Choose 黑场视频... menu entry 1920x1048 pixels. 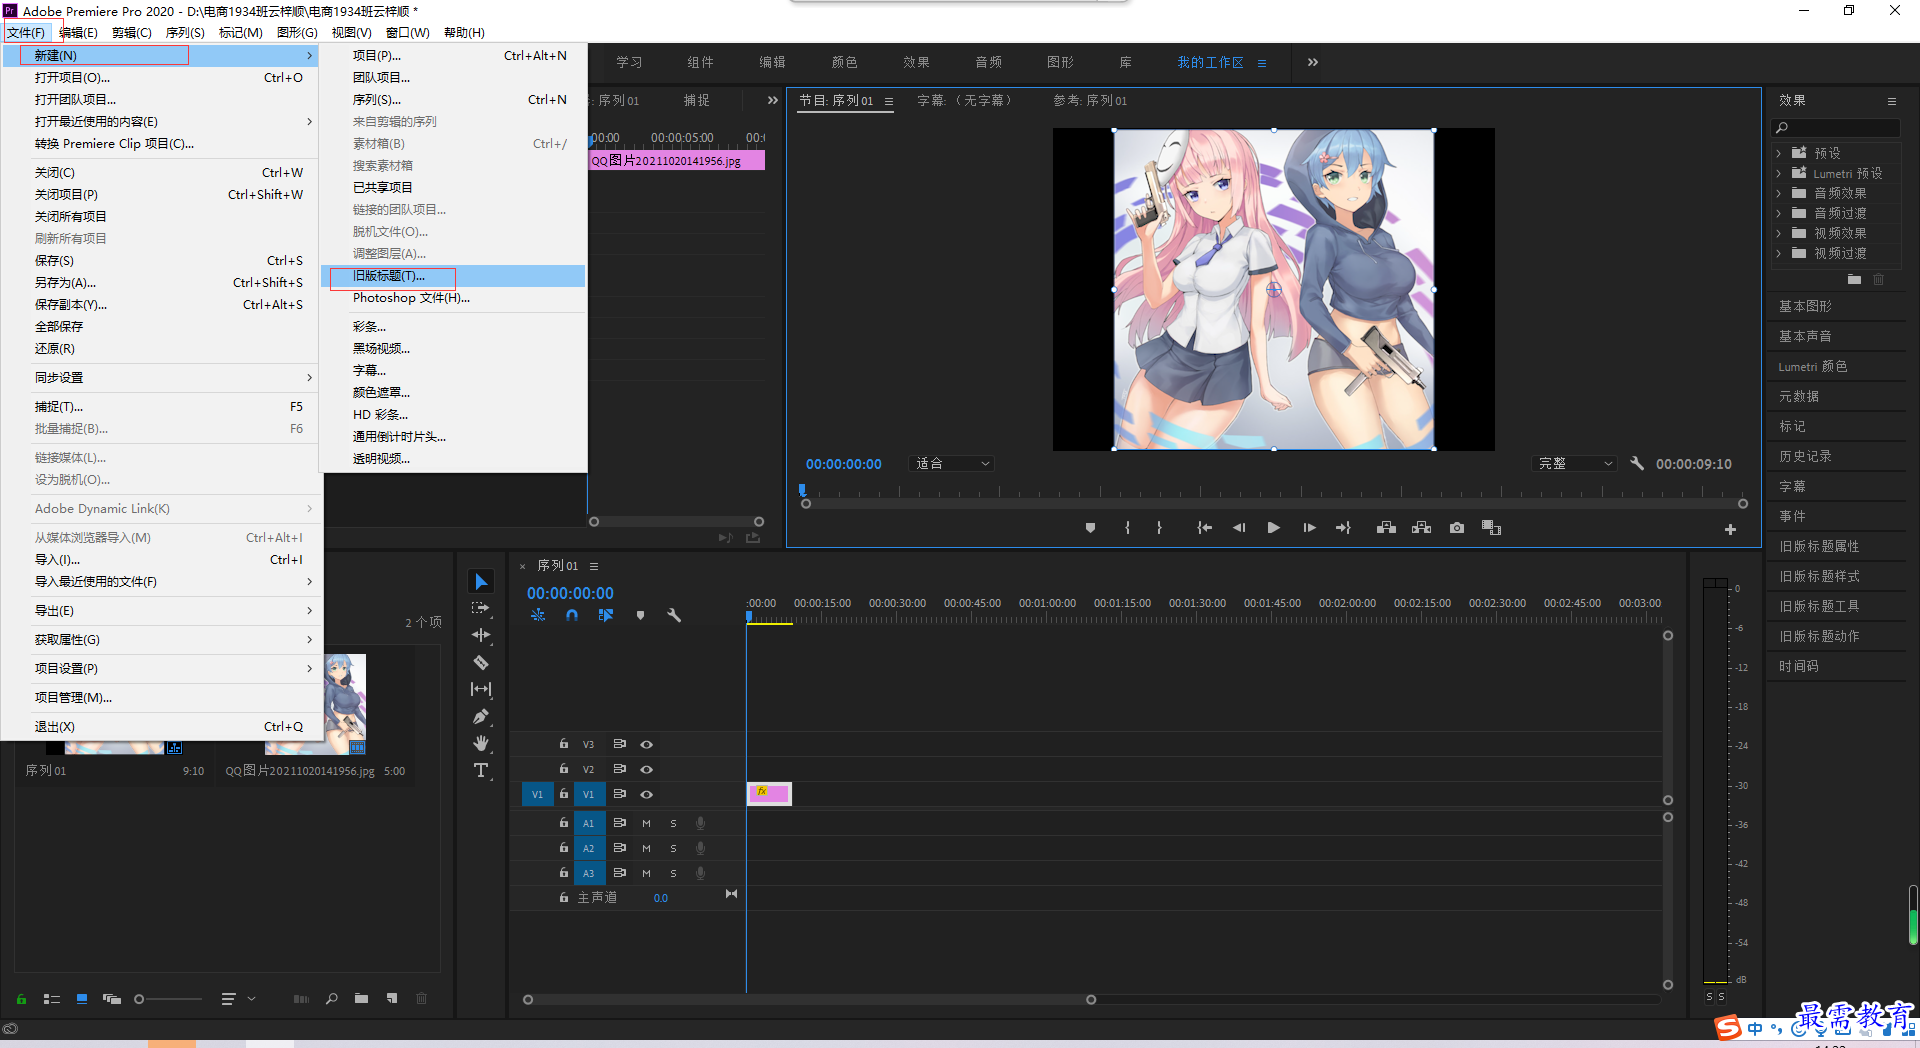pyautogui.click(x=453, y=348)
